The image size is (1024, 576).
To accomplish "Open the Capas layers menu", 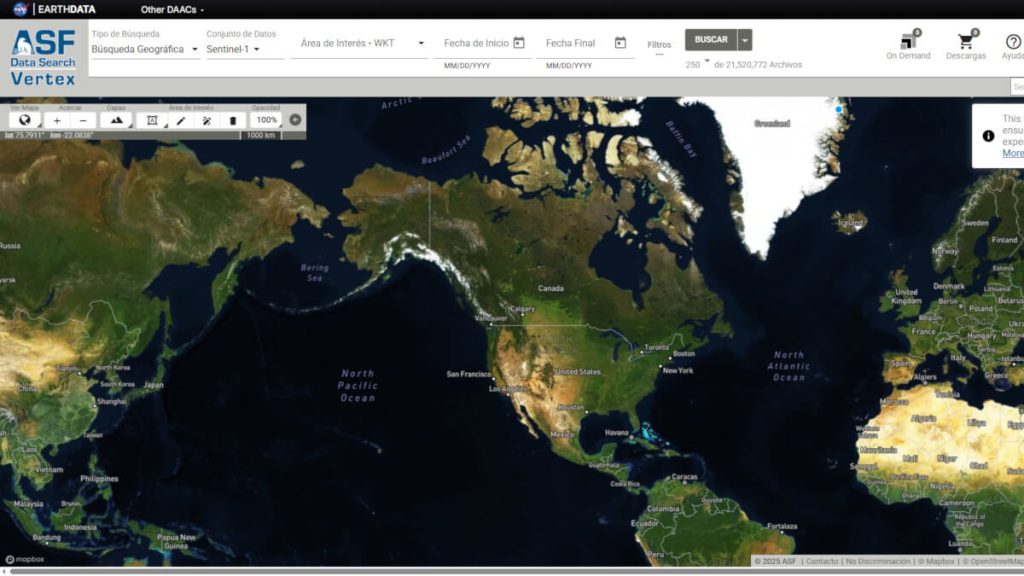I will point(116,120).
